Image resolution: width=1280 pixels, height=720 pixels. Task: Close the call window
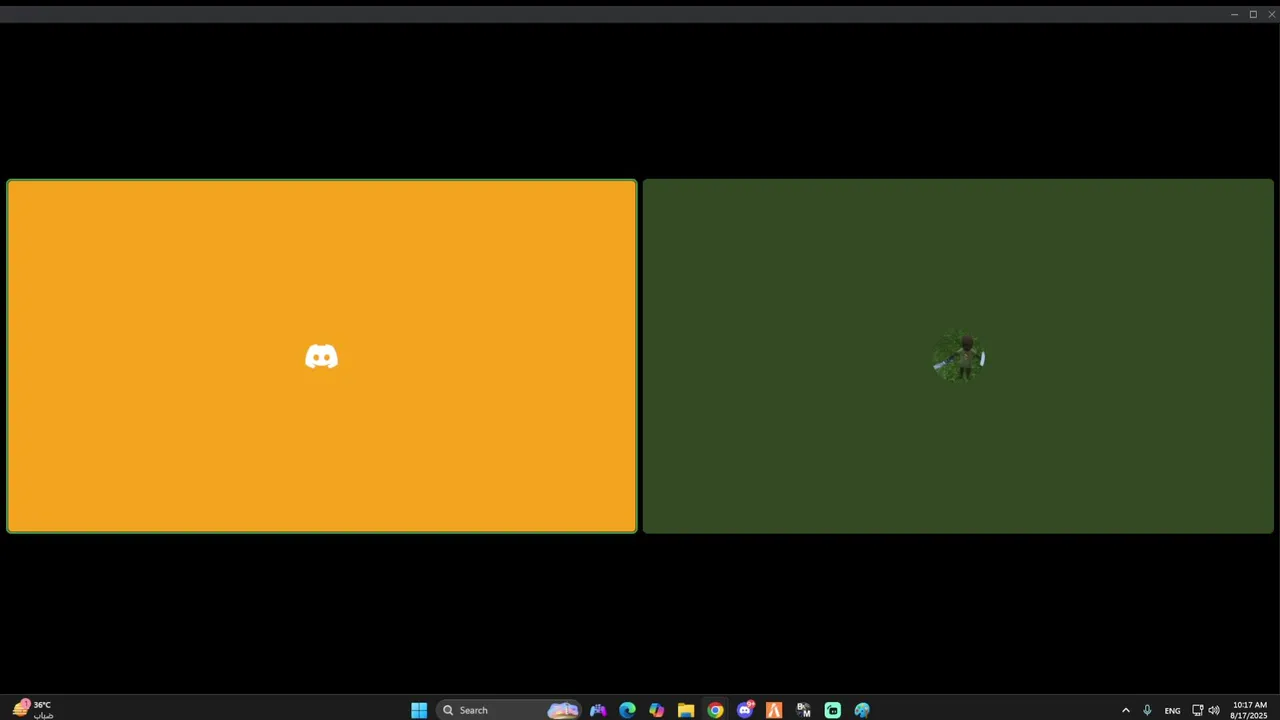point(1271,14)
